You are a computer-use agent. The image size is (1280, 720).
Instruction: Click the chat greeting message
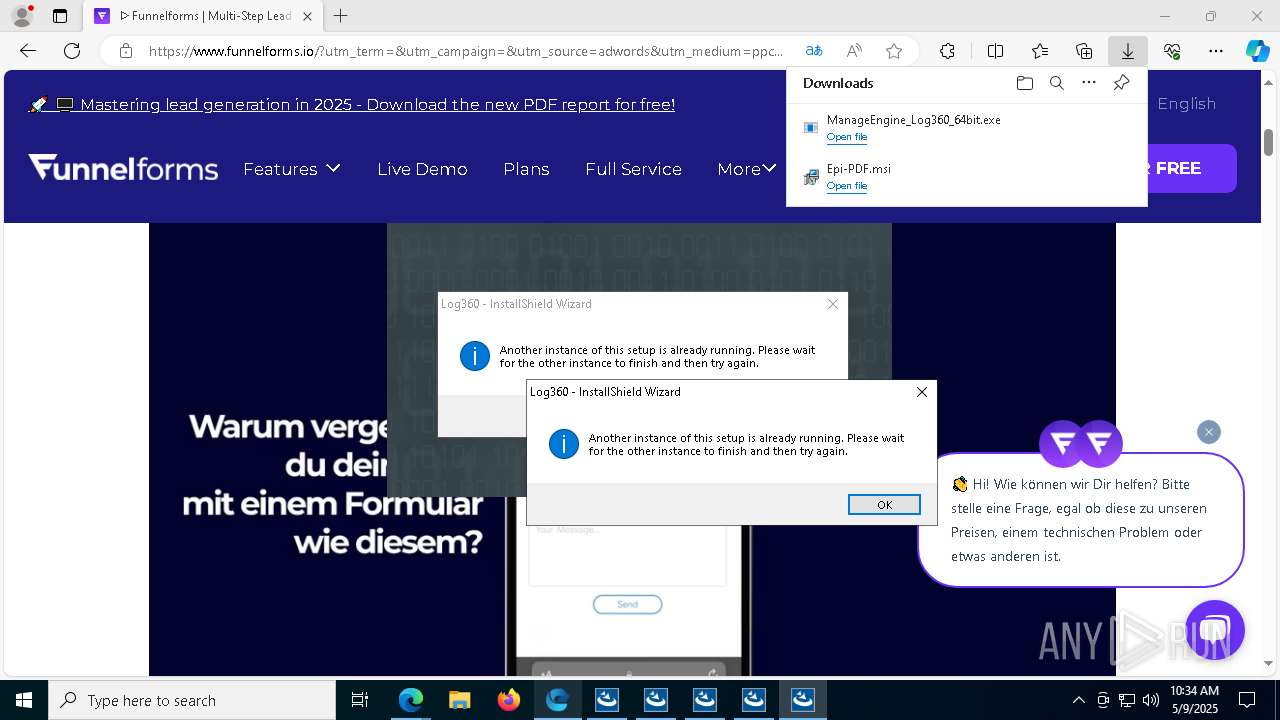pyautogui.click(x=1080, y=520)
